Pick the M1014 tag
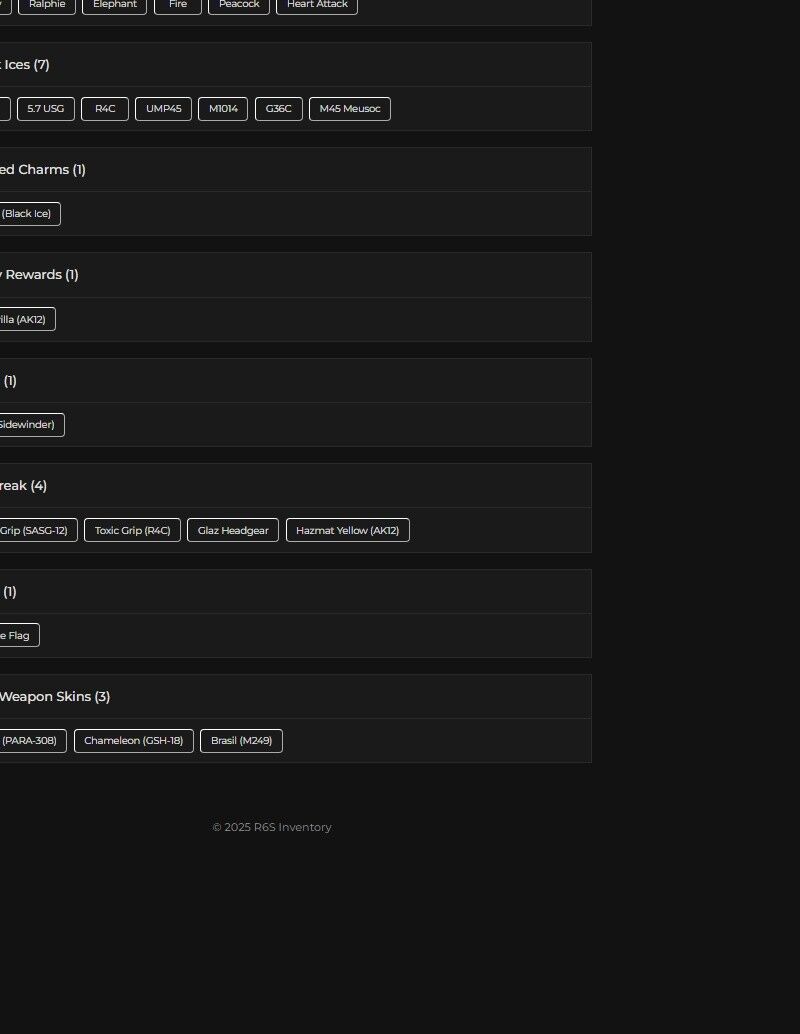The height and width of the screenshot is (1034, 800). pyautogui.click(x=223, y=109)
